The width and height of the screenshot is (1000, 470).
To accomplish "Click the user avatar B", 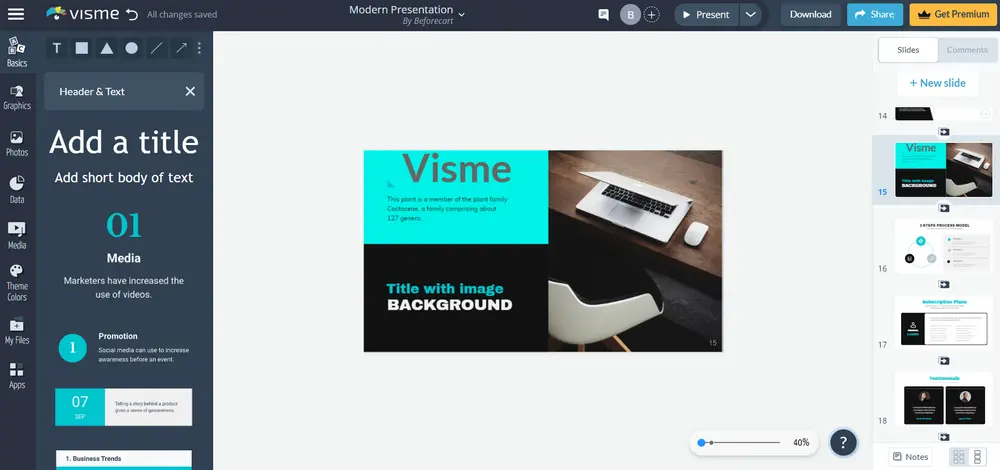I will pos(630,15).
